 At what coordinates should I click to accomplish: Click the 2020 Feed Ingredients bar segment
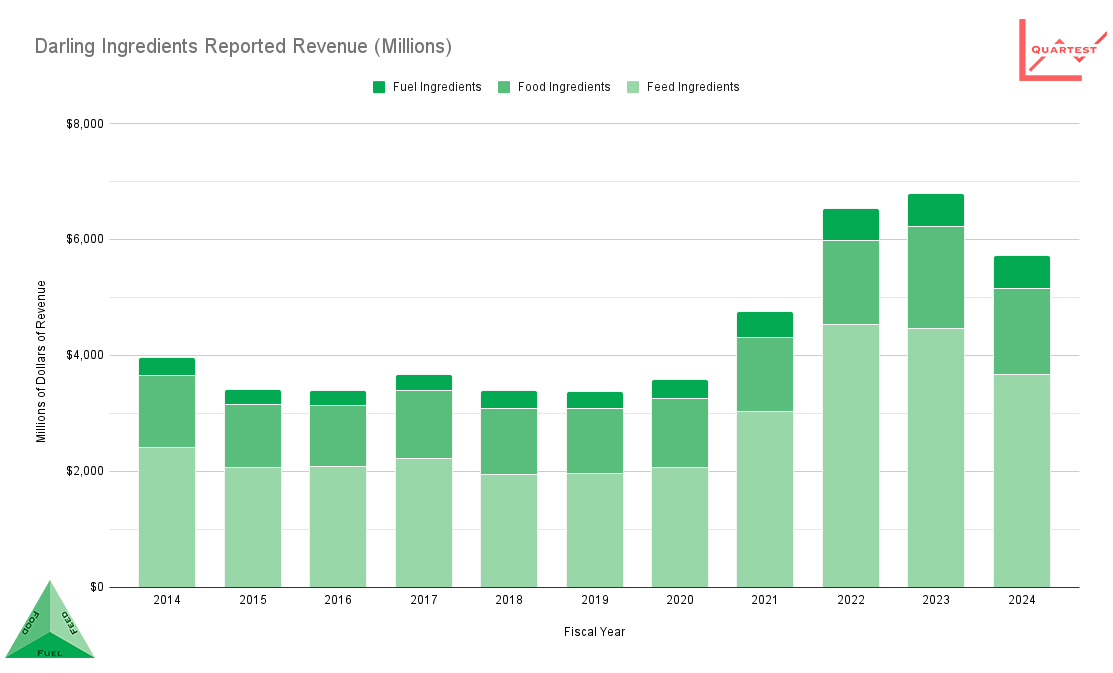coord(680,527)
